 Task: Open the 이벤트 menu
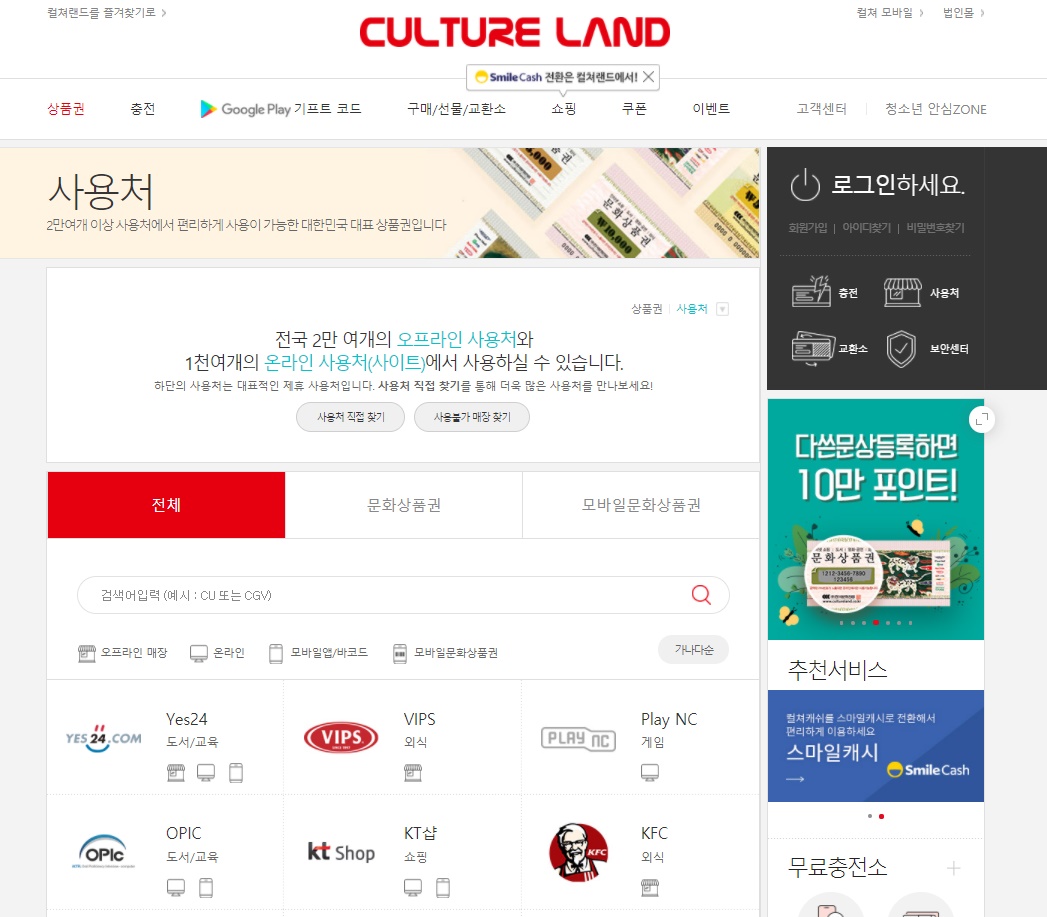pos(711,109)
